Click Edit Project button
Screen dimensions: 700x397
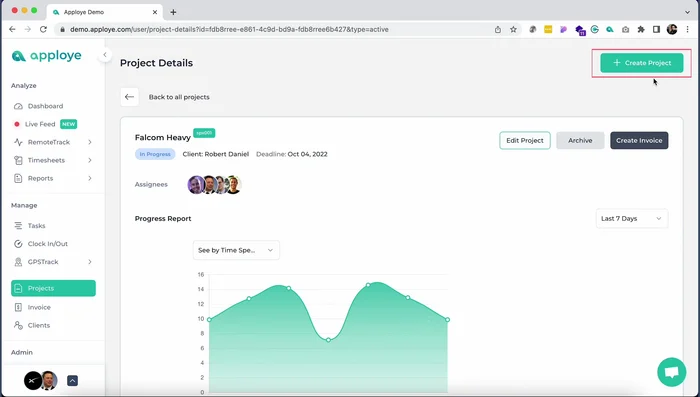click(x=525, y=140)
